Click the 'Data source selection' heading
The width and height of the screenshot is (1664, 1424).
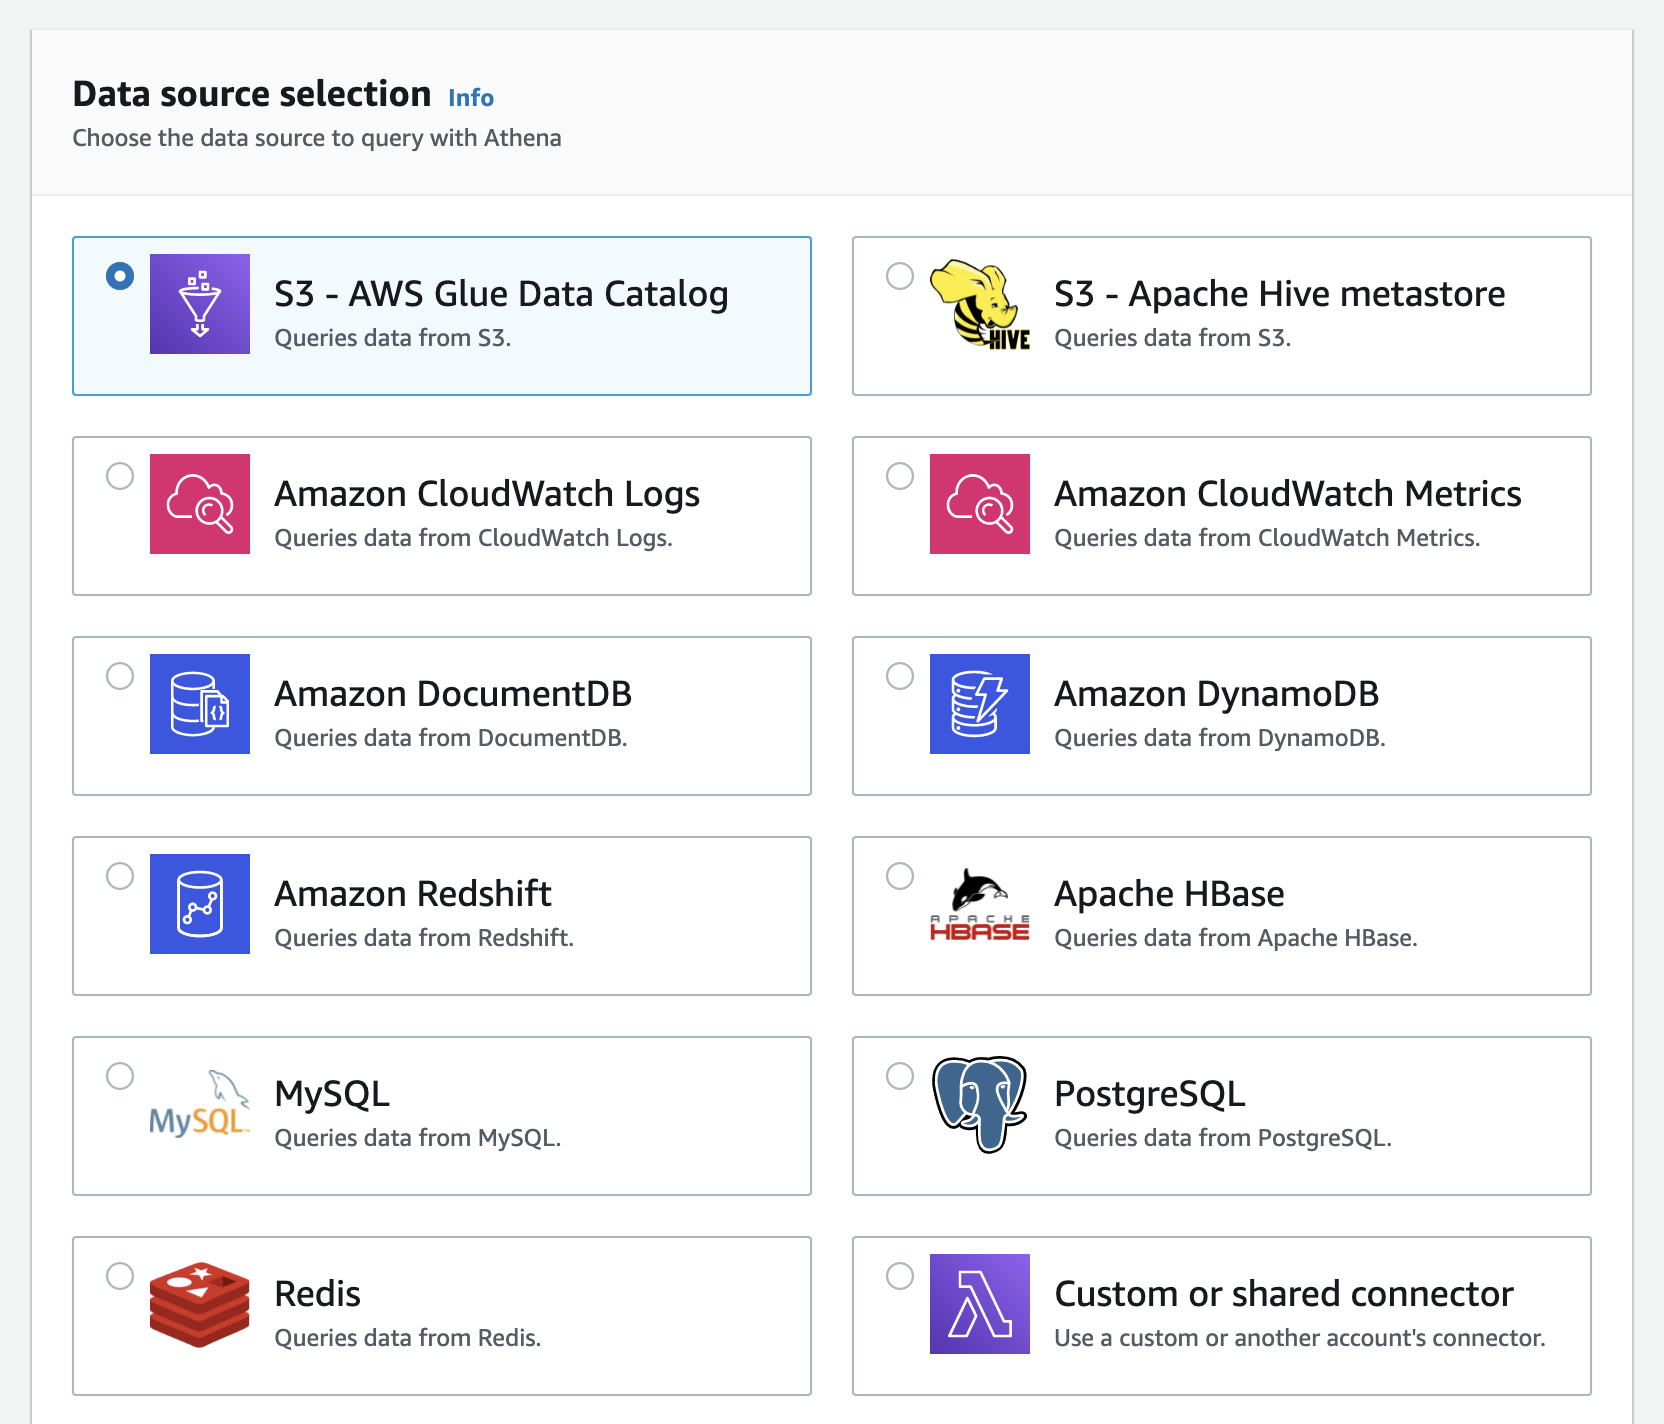click(252, 94)
